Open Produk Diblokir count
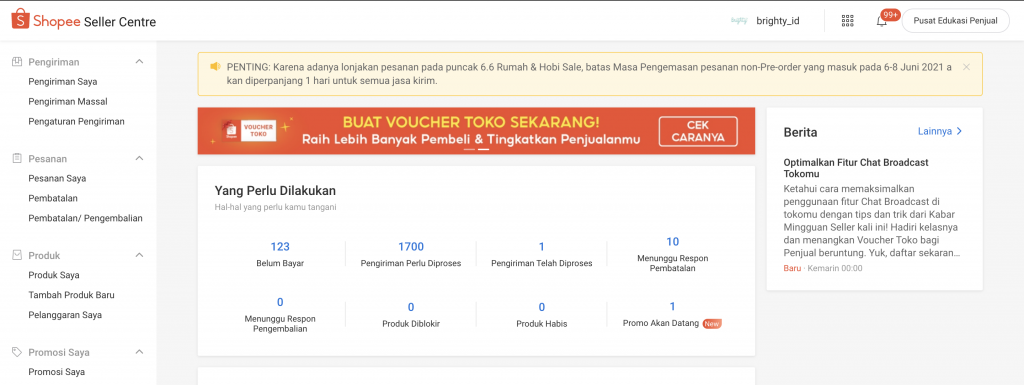The width and height of the screenshot is (1024, 385). pyautogui.click(x=411, y=315)
